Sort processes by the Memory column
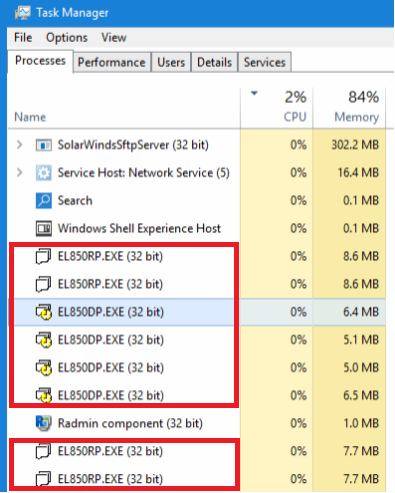Image resolution: width=395 pixels, height=493 pixels. click(x=349, y=108)
